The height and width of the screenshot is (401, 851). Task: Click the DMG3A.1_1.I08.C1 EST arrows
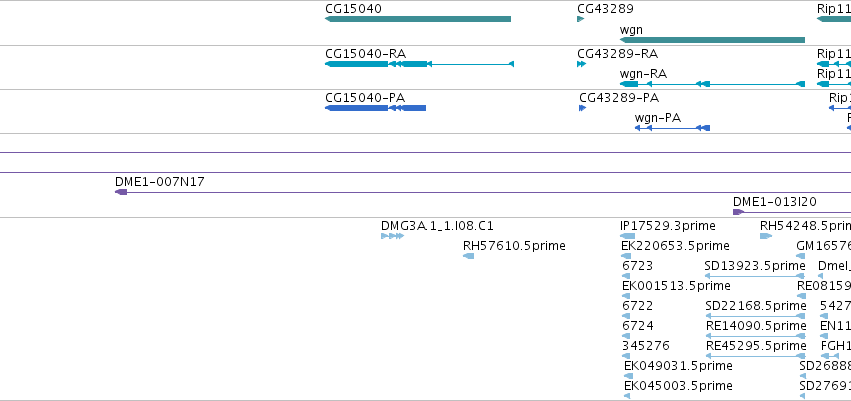pyautogui.click(x=392, y=236)
